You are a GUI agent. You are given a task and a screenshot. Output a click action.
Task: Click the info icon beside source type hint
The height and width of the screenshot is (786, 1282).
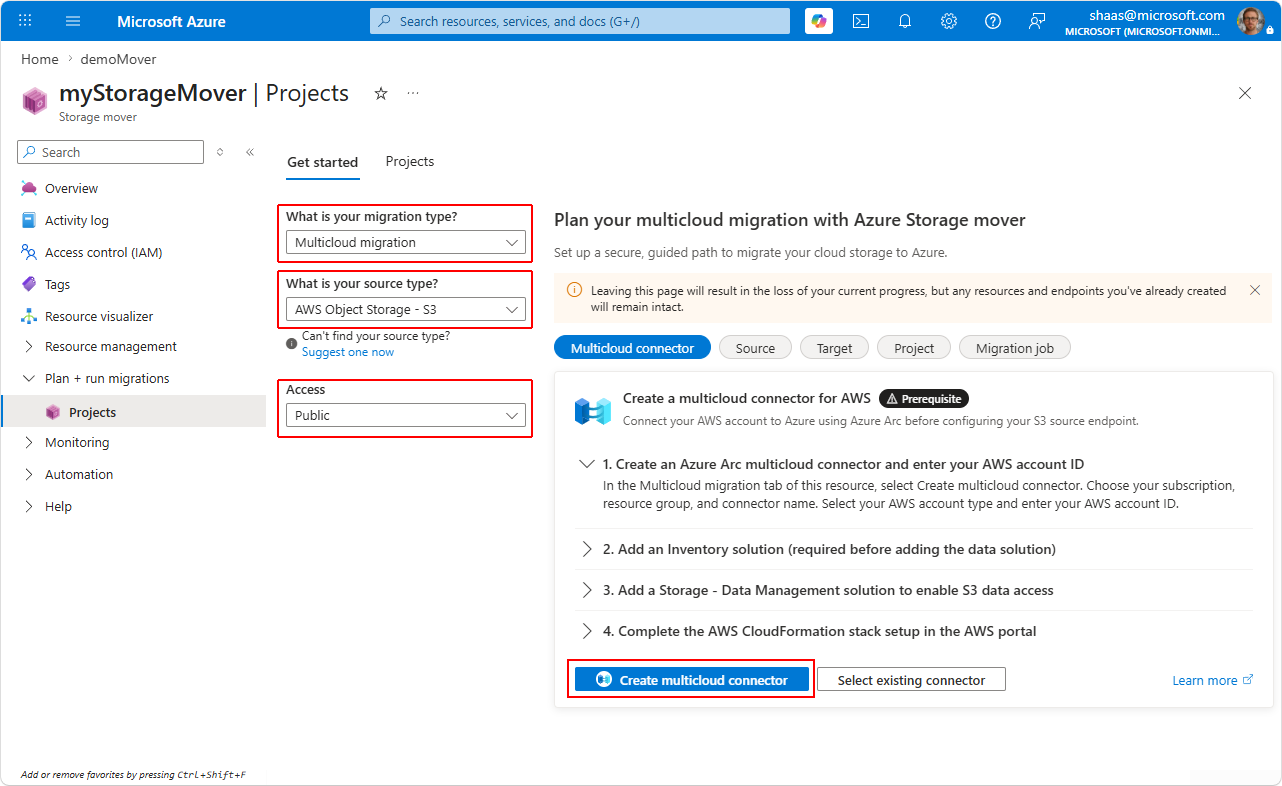[x=291, y=343]
